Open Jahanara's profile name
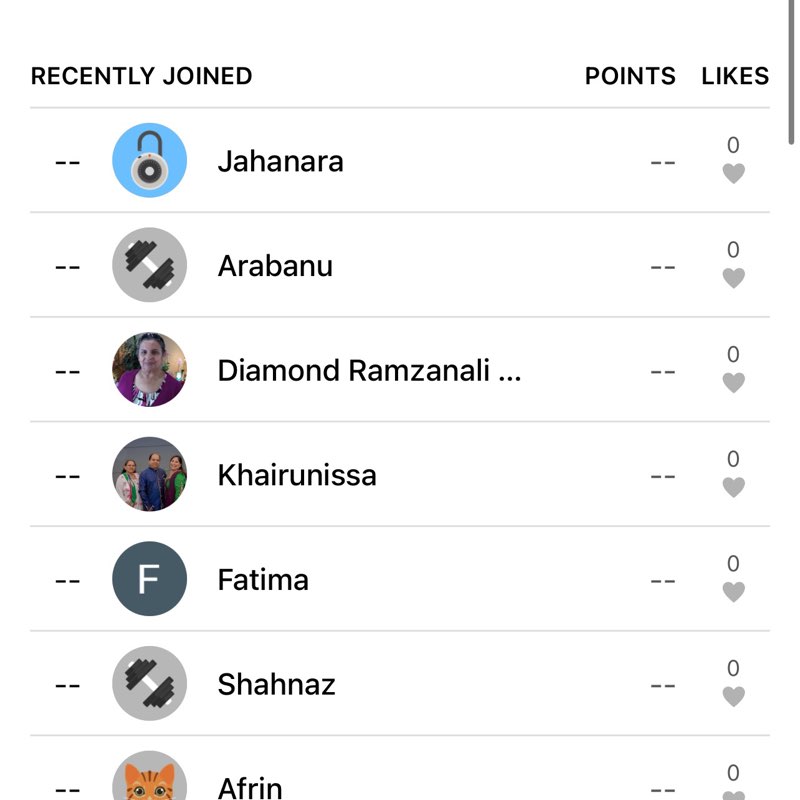800x800 pixels. pyautogui.click(x=280, y=161)
